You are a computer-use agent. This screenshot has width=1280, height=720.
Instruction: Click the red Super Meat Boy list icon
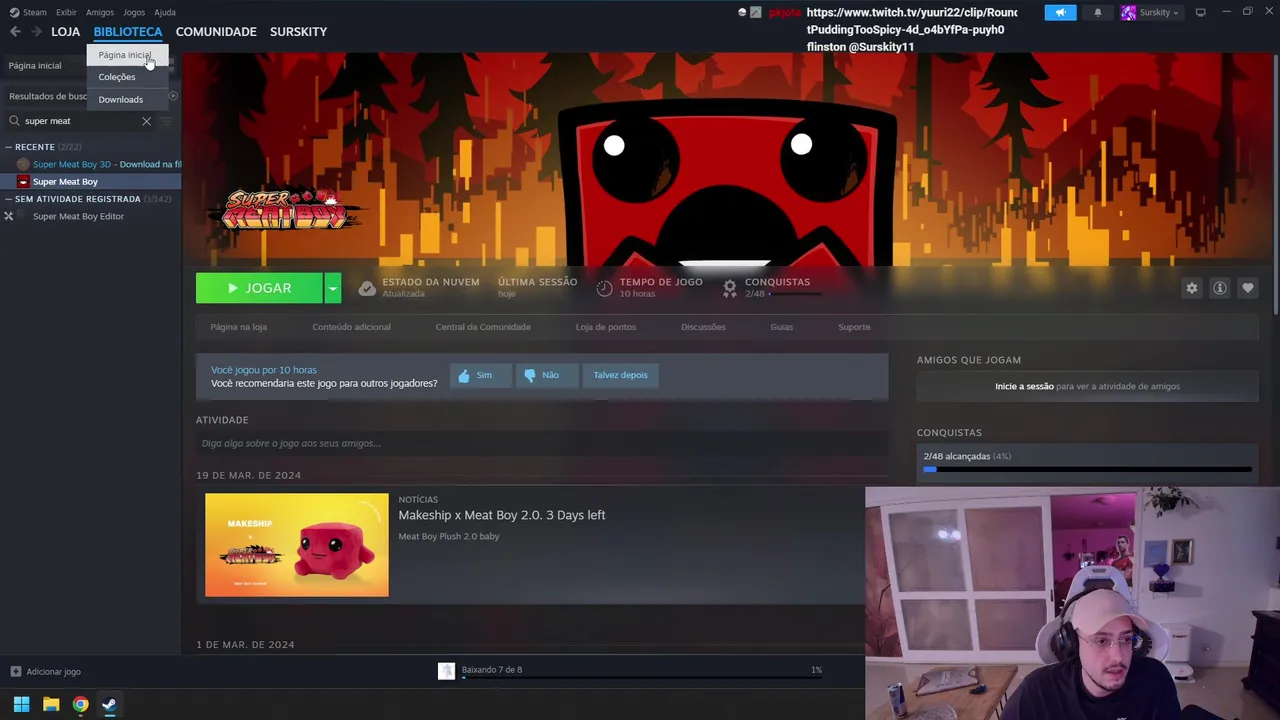[x=23, y=182]
